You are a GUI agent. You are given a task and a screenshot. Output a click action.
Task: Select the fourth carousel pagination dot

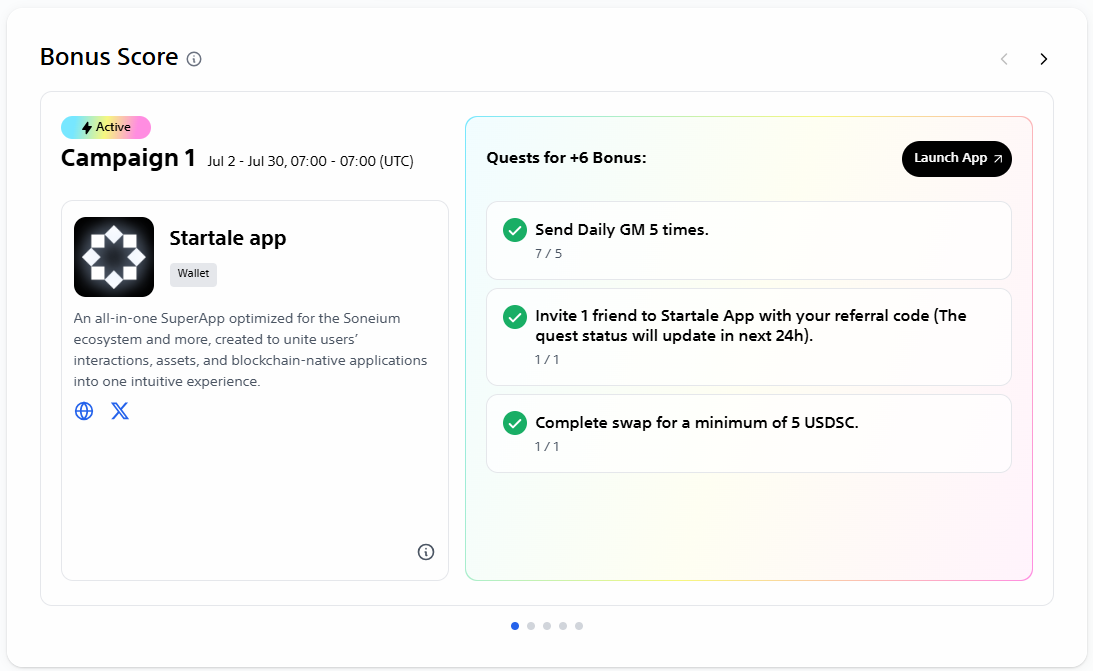563,626
